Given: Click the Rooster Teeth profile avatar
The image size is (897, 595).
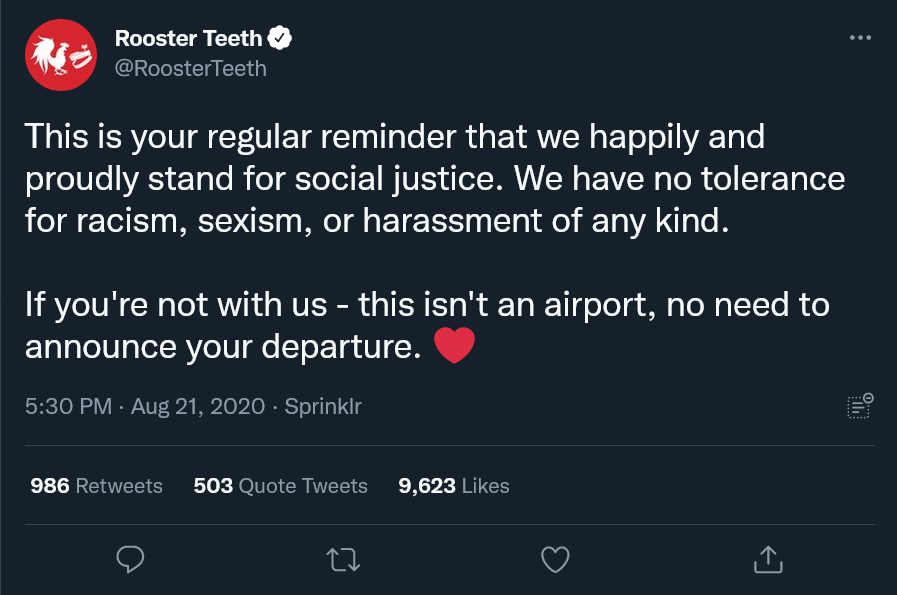Looking at the screenshot, I should click(61, 55).
